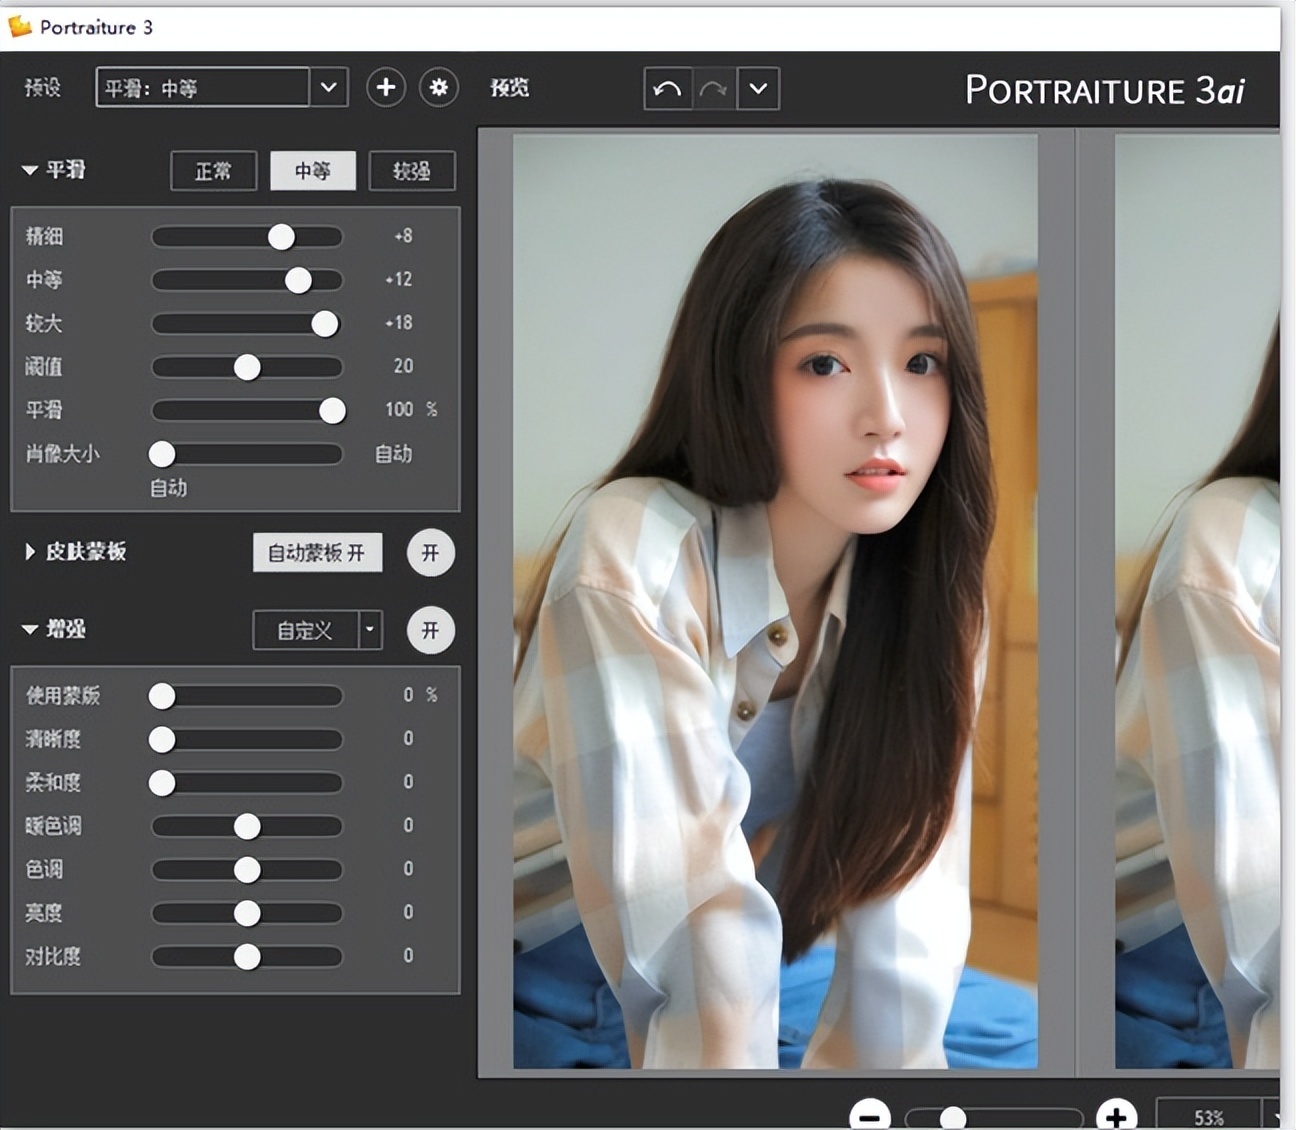Open the history chevron next to redo
1296x1130 pixels.
[757, 88]
